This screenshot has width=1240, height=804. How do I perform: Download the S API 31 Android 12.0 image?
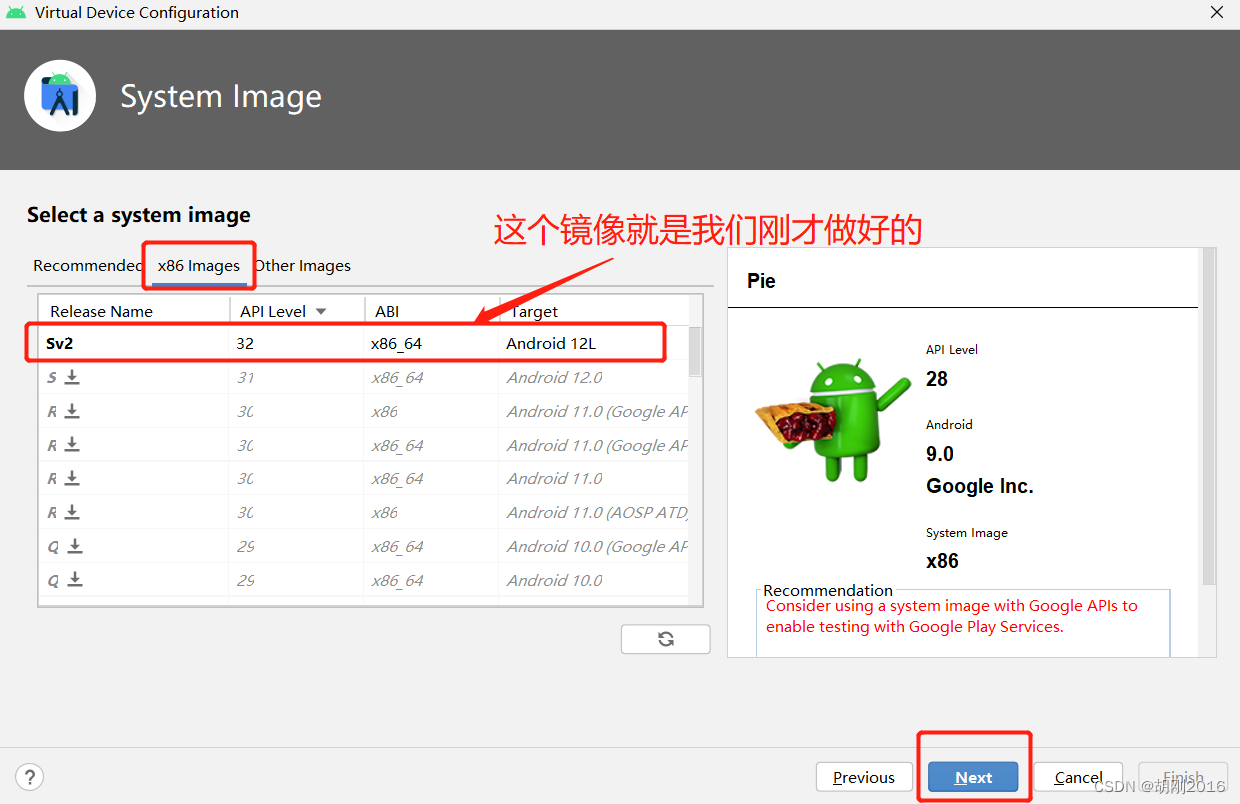(x=72, y=377)
